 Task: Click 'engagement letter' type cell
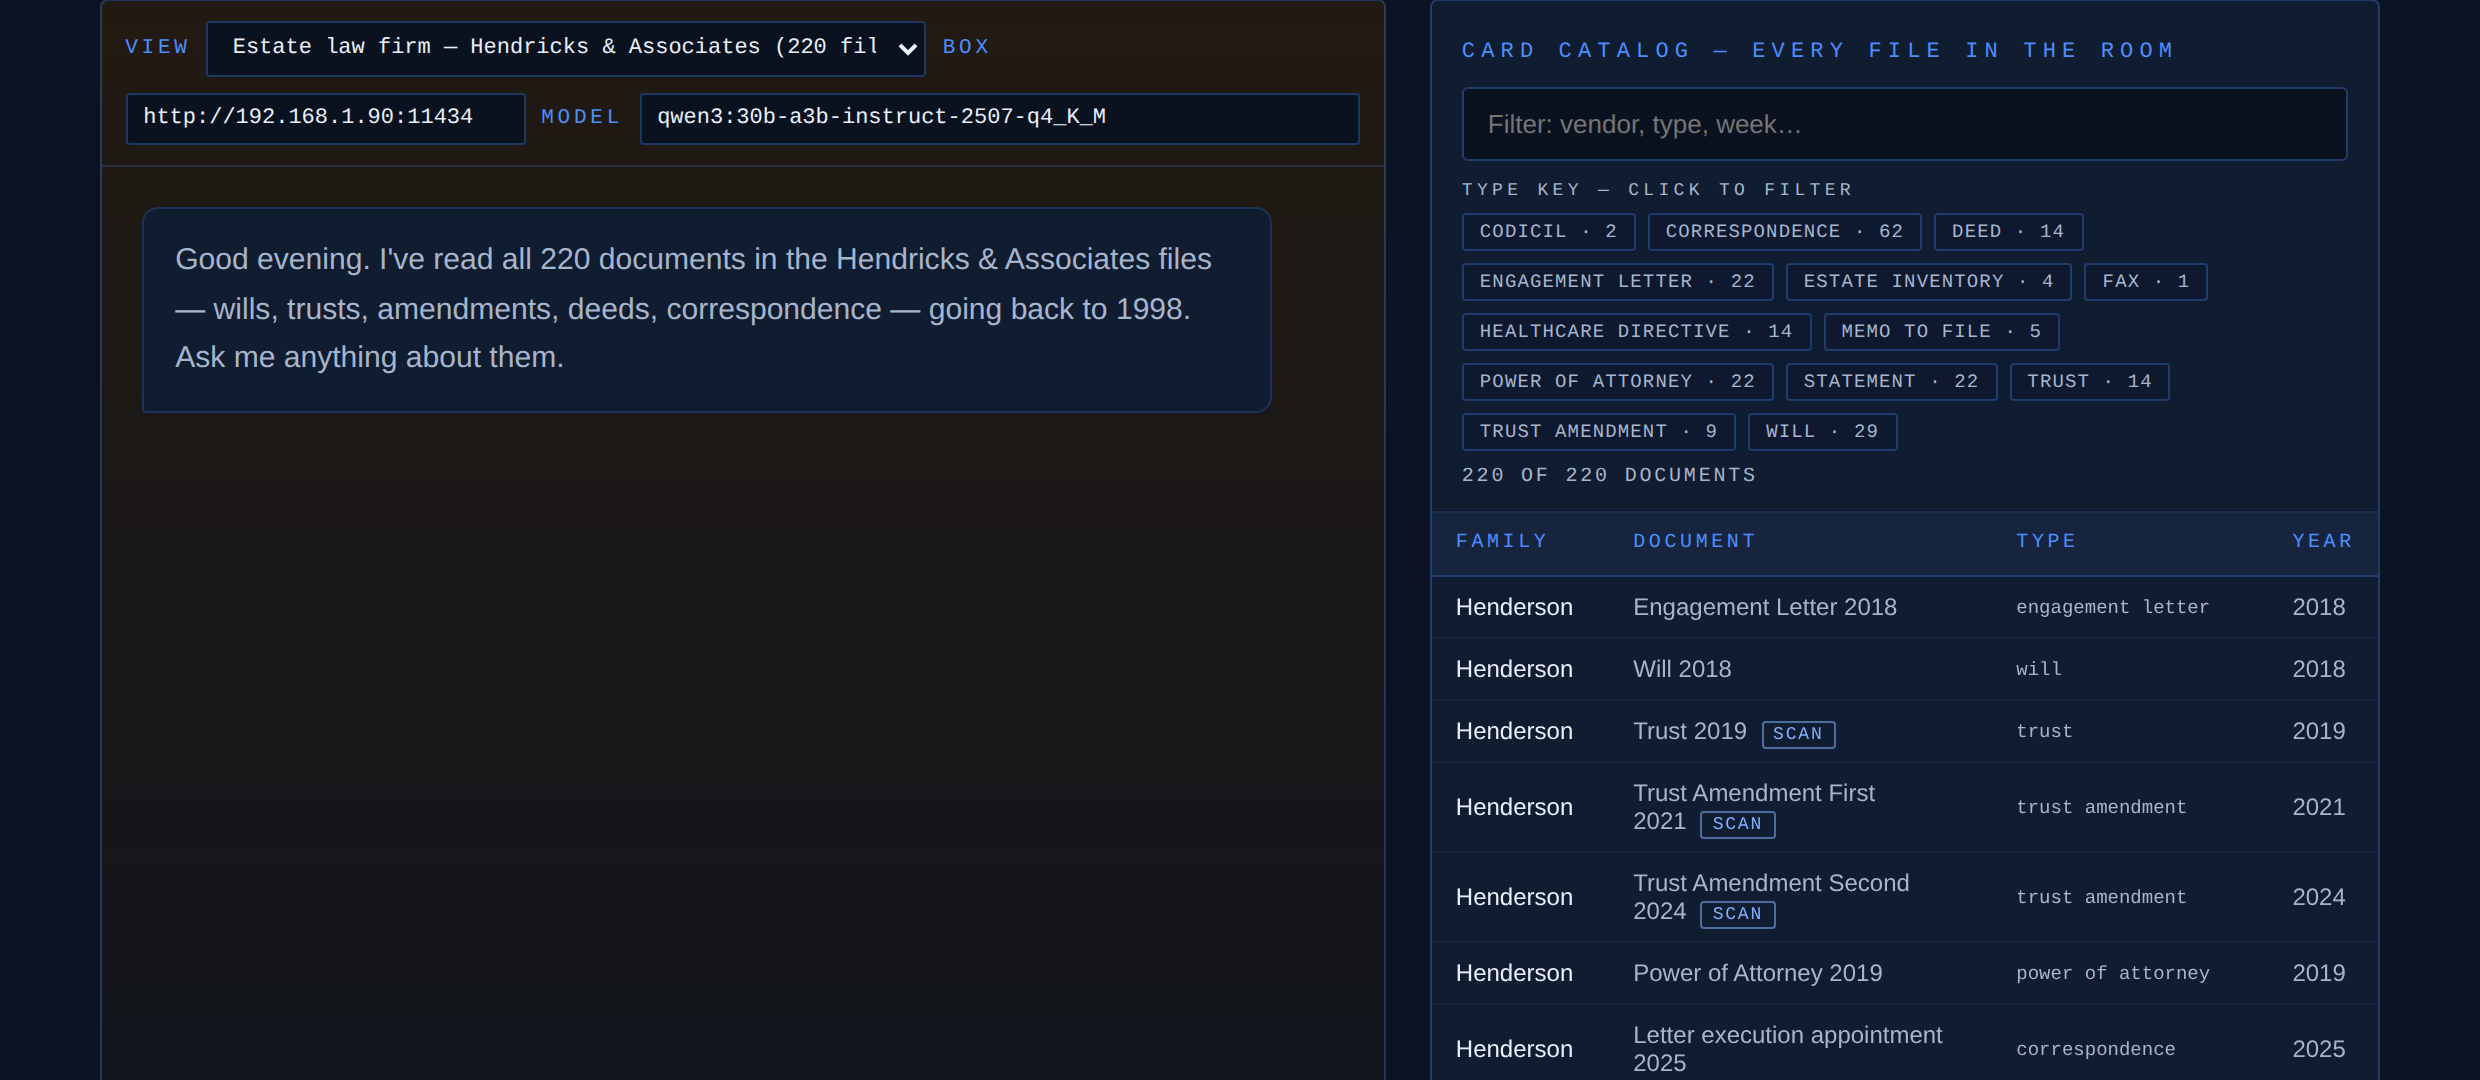(2112, 608)
